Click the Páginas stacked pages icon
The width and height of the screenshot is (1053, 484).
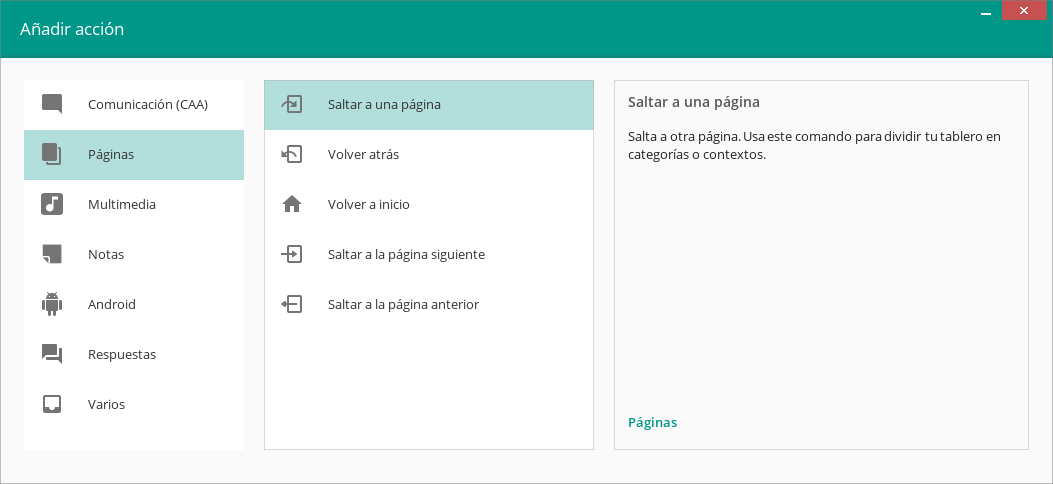pos(52,154)
